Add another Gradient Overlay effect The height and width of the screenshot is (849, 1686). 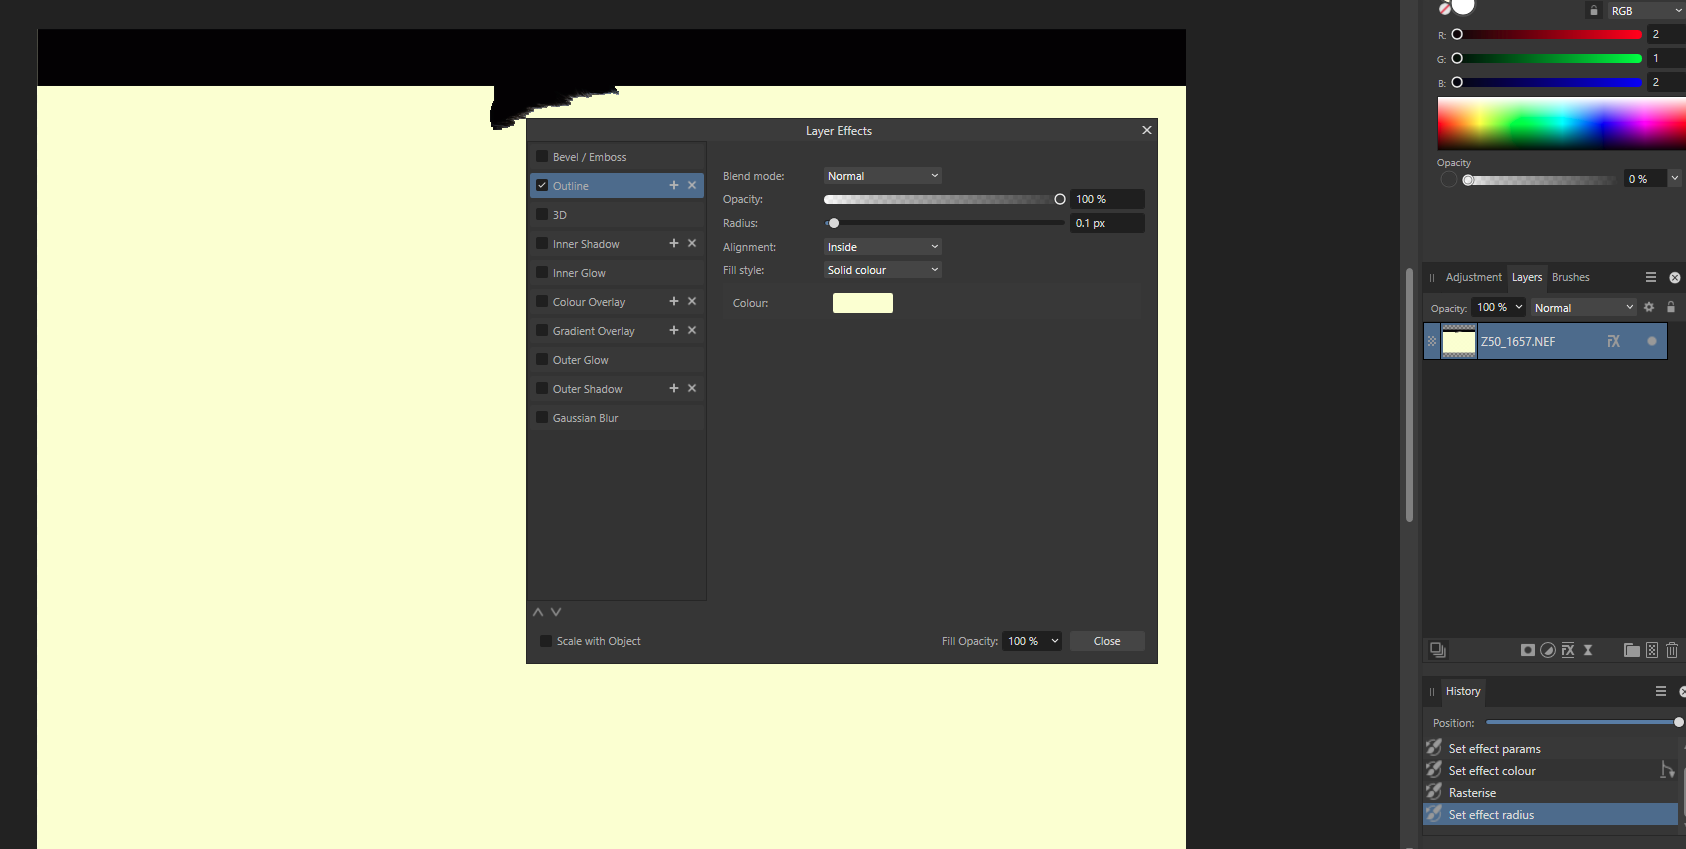[x=674, y=330]
